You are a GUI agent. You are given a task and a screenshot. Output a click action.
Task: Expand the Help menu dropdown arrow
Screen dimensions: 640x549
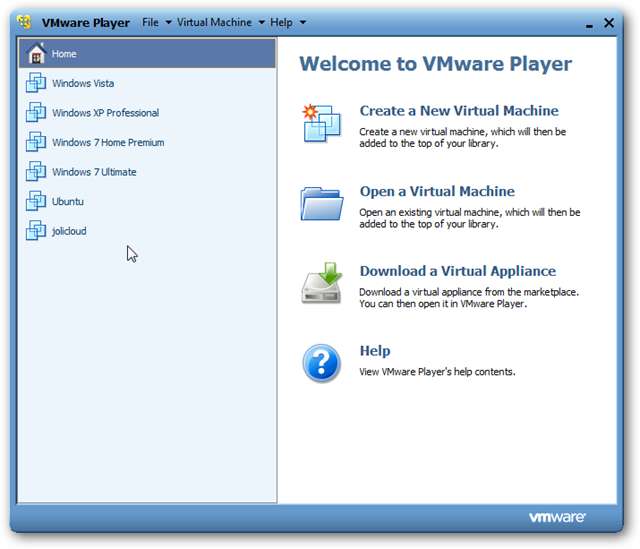pos(302,22)
